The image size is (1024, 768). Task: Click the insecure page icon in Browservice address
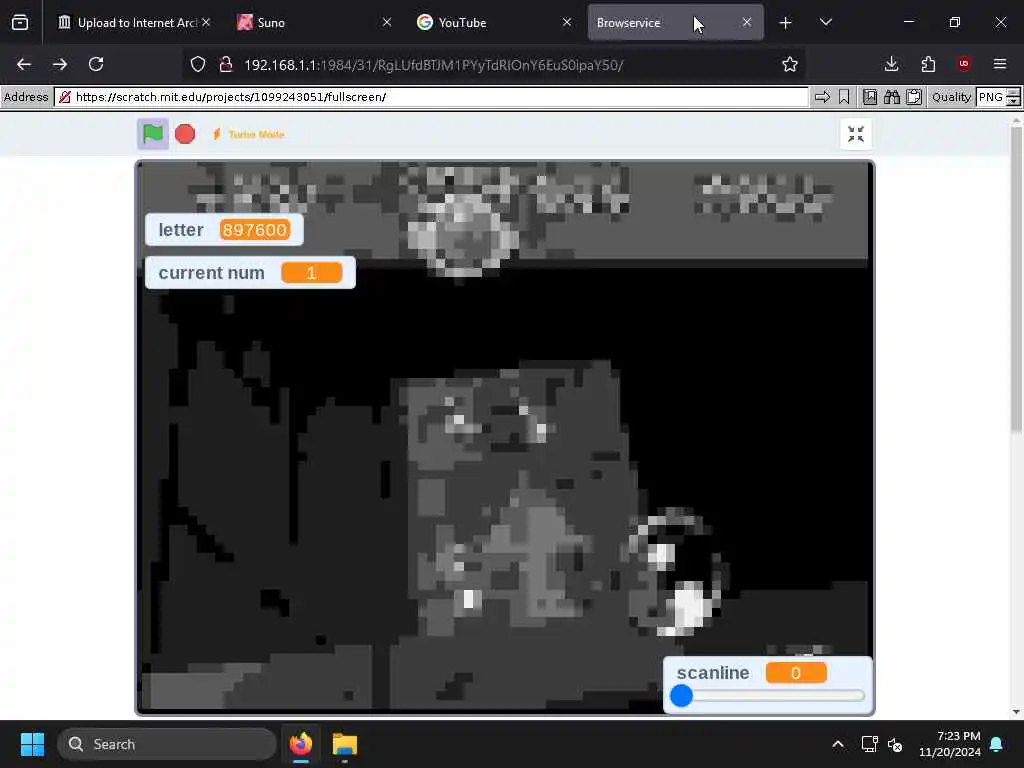[65, 97]
